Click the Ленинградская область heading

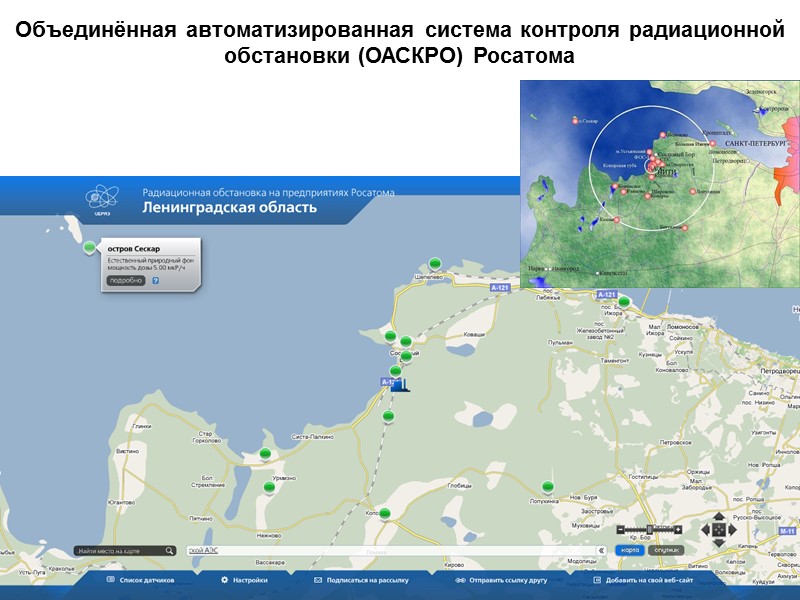[230, 208]
